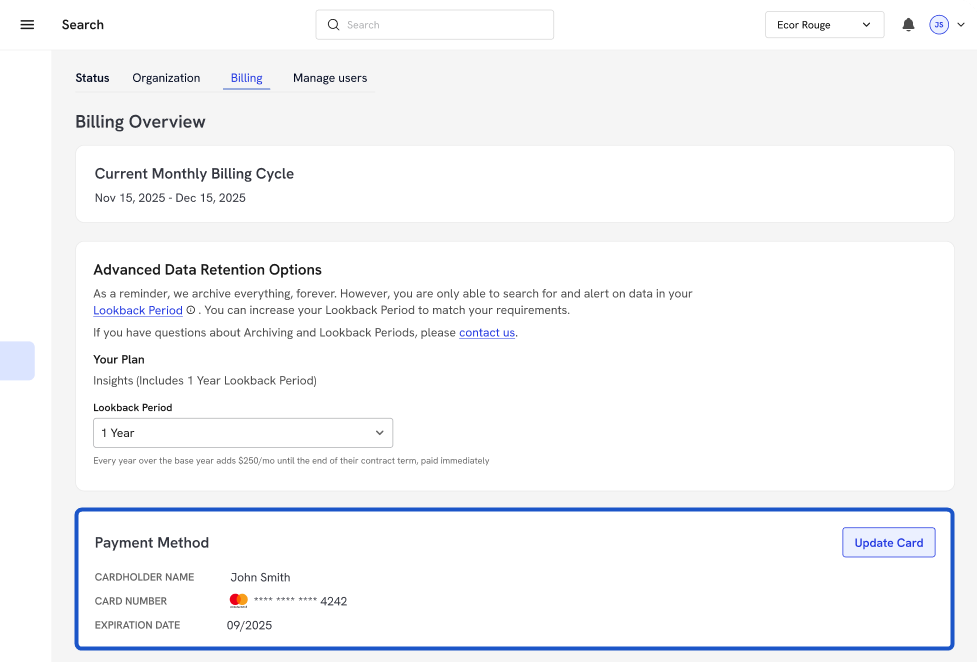Click the masked card number ending 4242

300,602
